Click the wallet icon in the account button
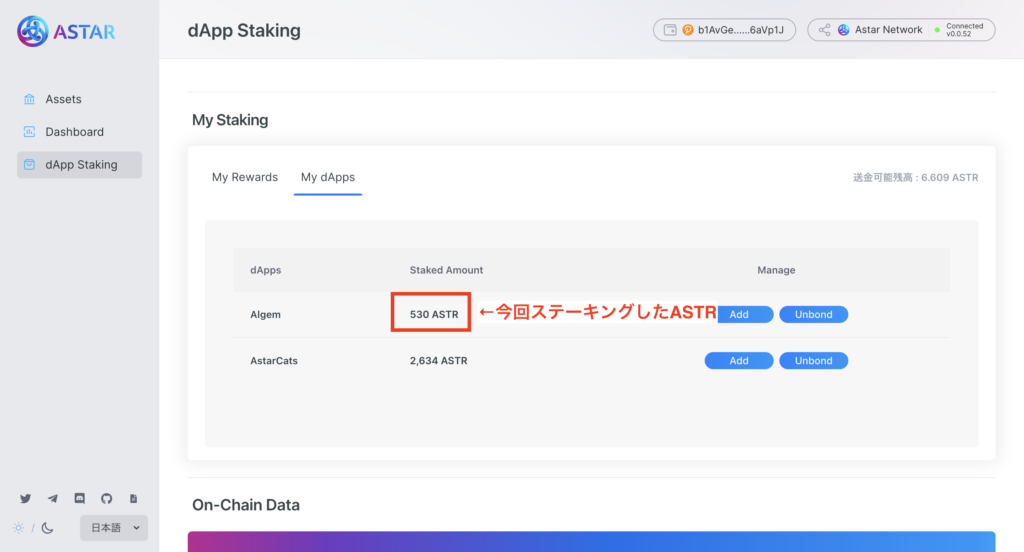This screenshot has height=552, width=1024. click(670, 30)
